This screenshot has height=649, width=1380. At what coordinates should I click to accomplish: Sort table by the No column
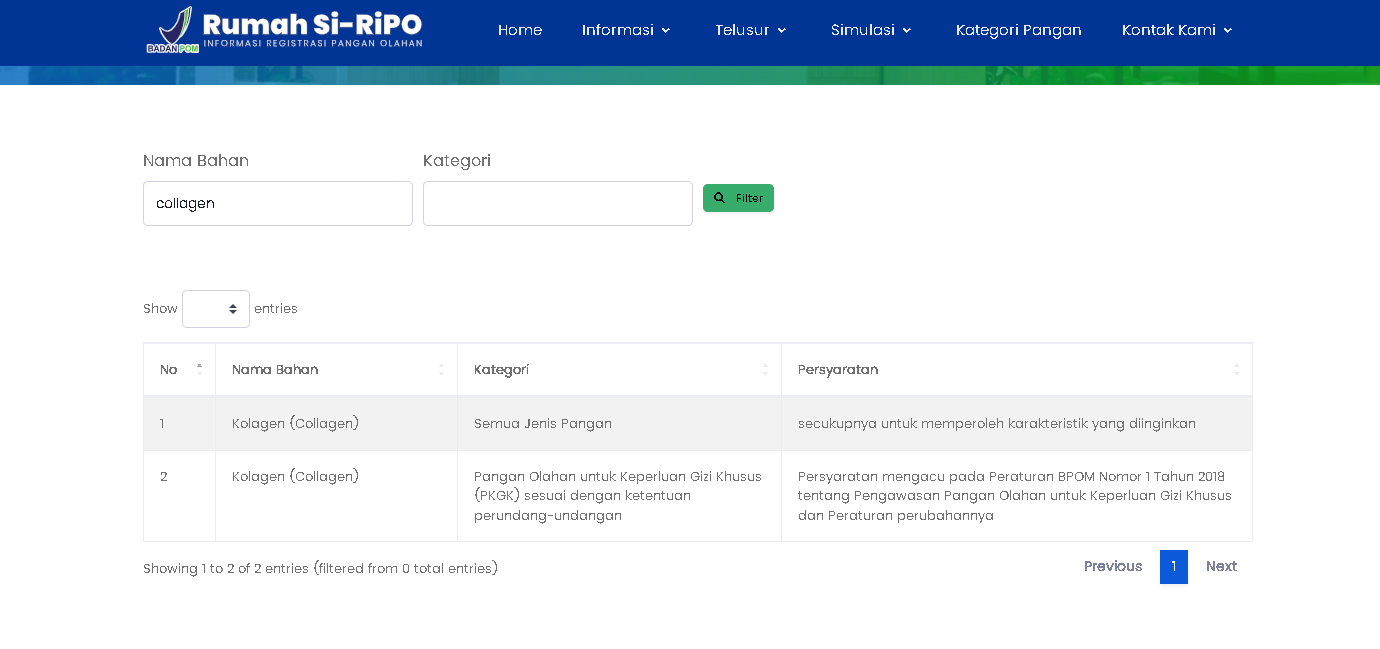coord(179,370)
